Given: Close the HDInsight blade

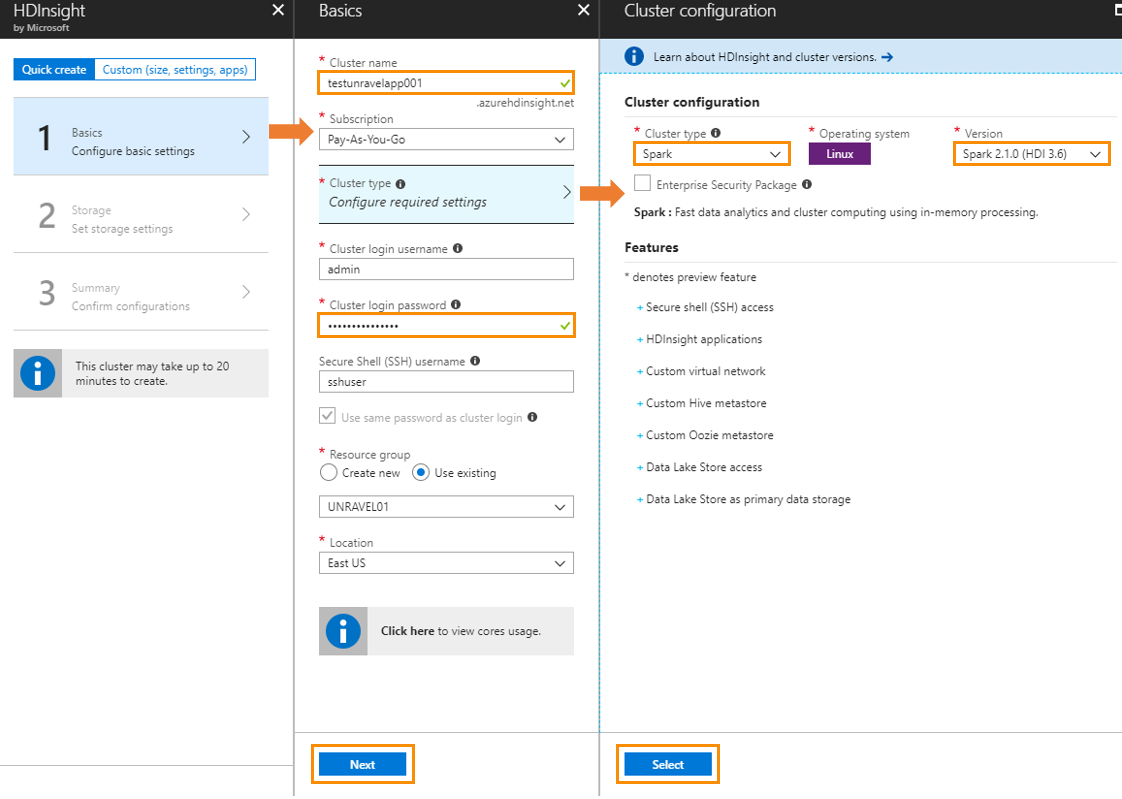Looking at the screenshot, I should pyautogui.click(x=278, y=10).
